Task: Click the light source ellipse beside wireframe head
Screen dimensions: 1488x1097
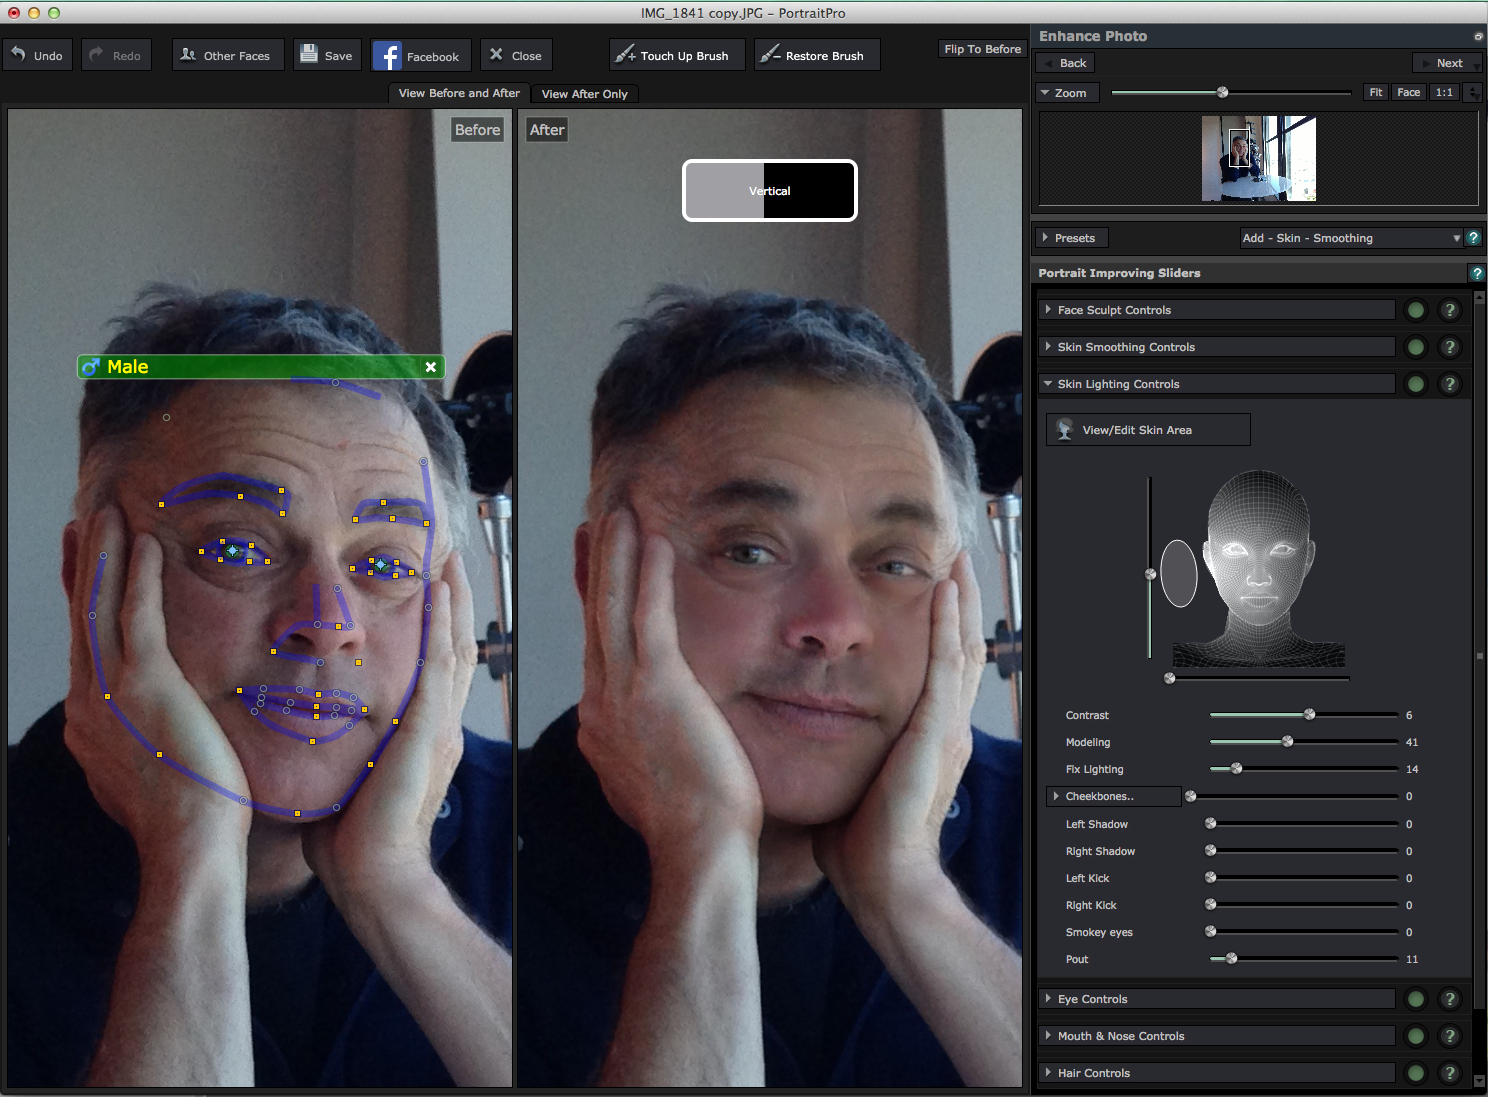Action: coord(1179,574)
